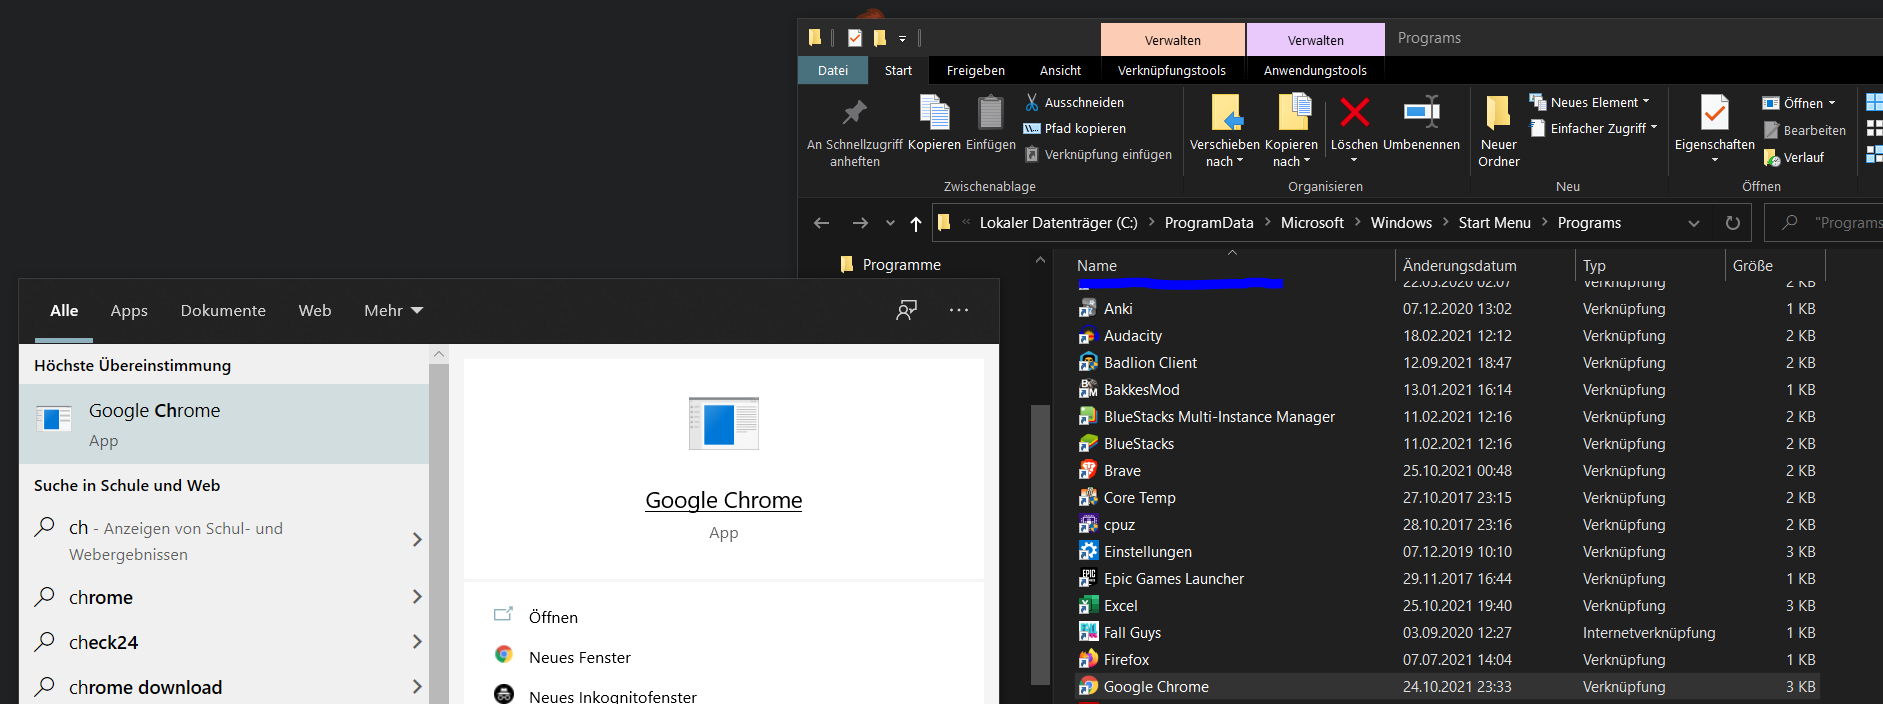The width and height of the screenshot is (1883, 704).
Task: Select the Badlion Client shortcut
Action: point(1150,362)
